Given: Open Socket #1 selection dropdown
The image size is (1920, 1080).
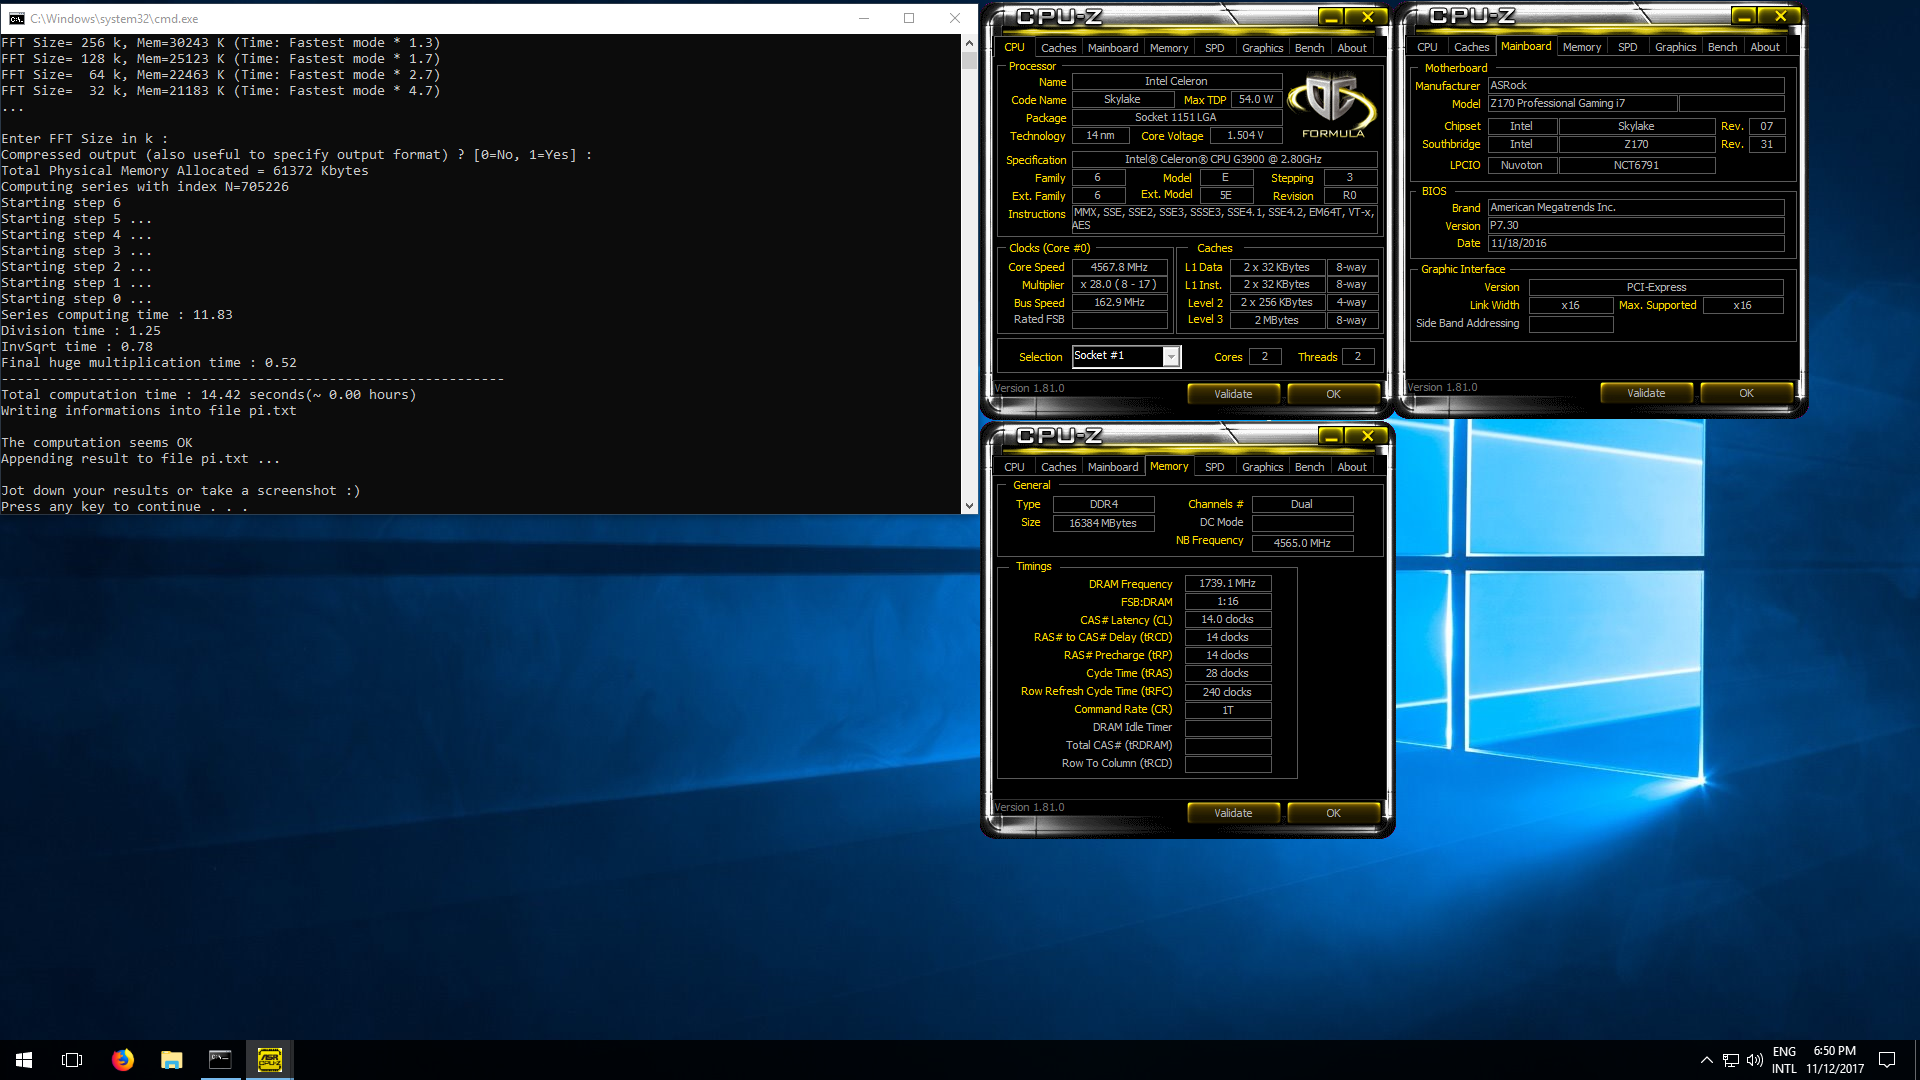Looking at the screenshot, I should point(1171,357).
